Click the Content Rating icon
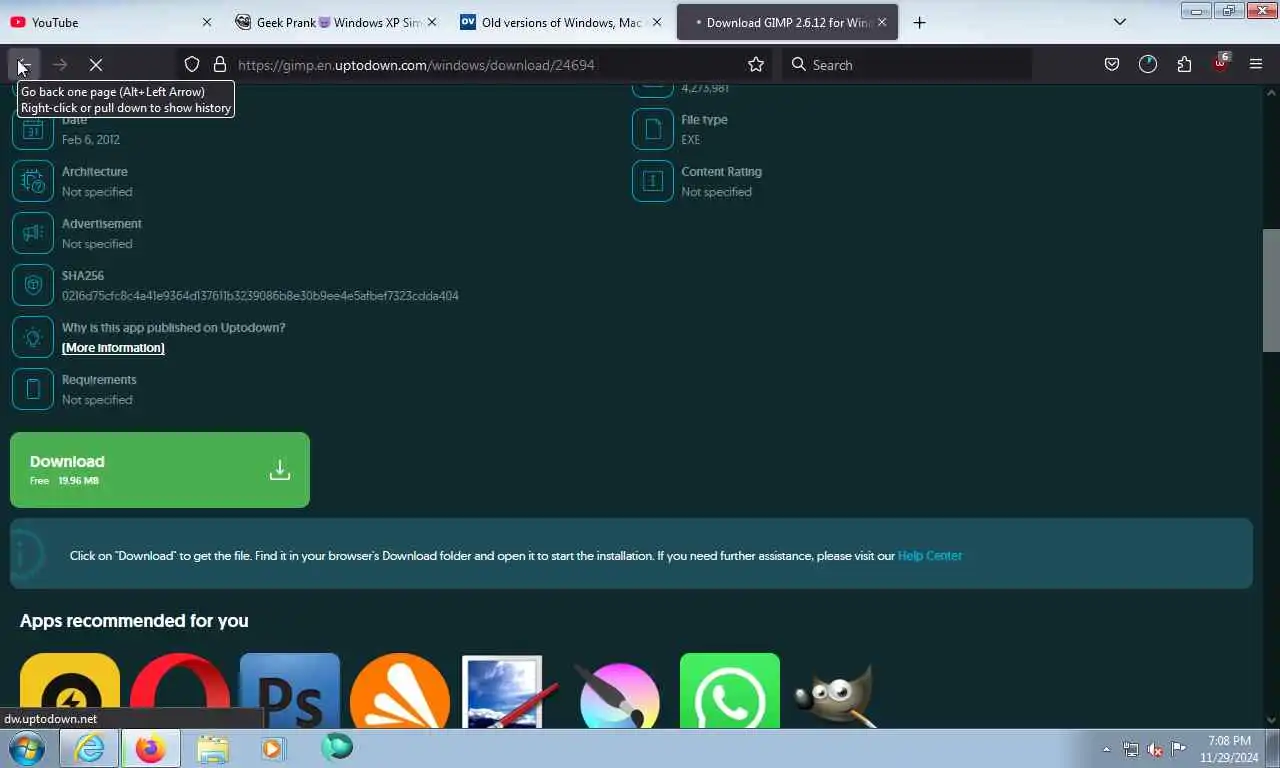This screenshot has height=768, width=1280. tap(653, 181)
